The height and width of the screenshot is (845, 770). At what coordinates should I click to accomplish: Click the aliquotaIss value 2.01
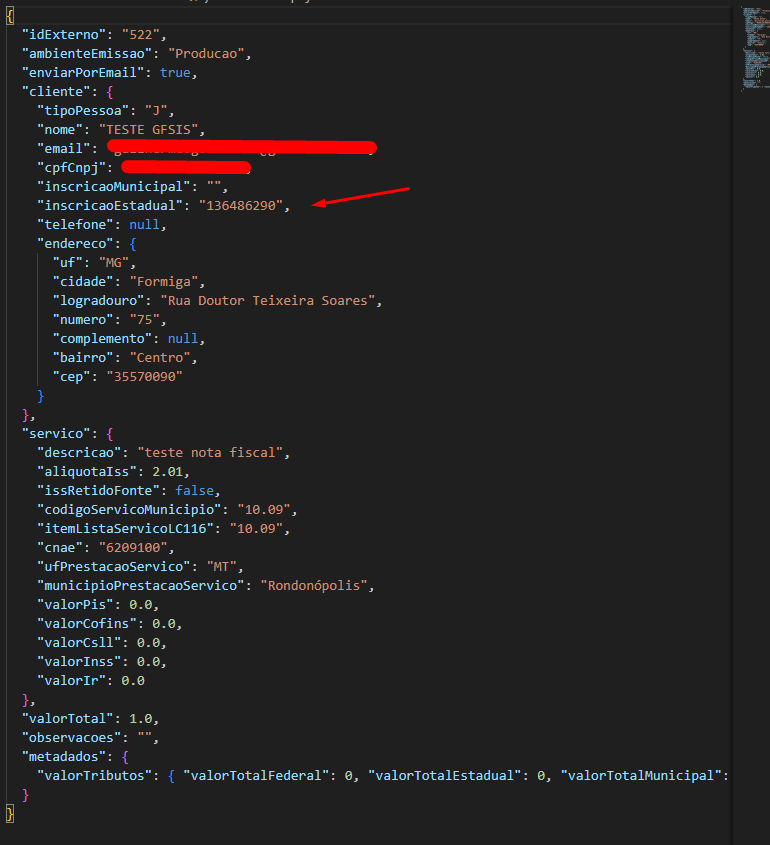tap(170, 471)
